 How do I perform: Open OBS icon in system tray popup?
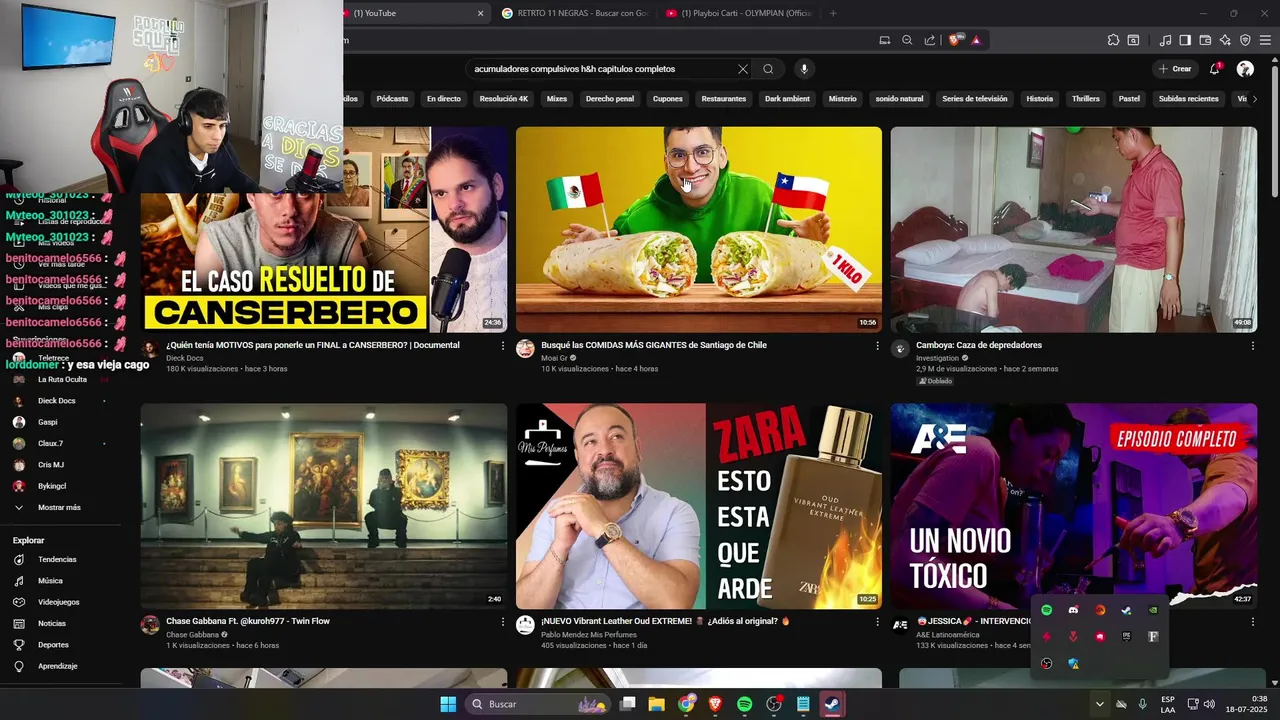tap(1047, 663)
